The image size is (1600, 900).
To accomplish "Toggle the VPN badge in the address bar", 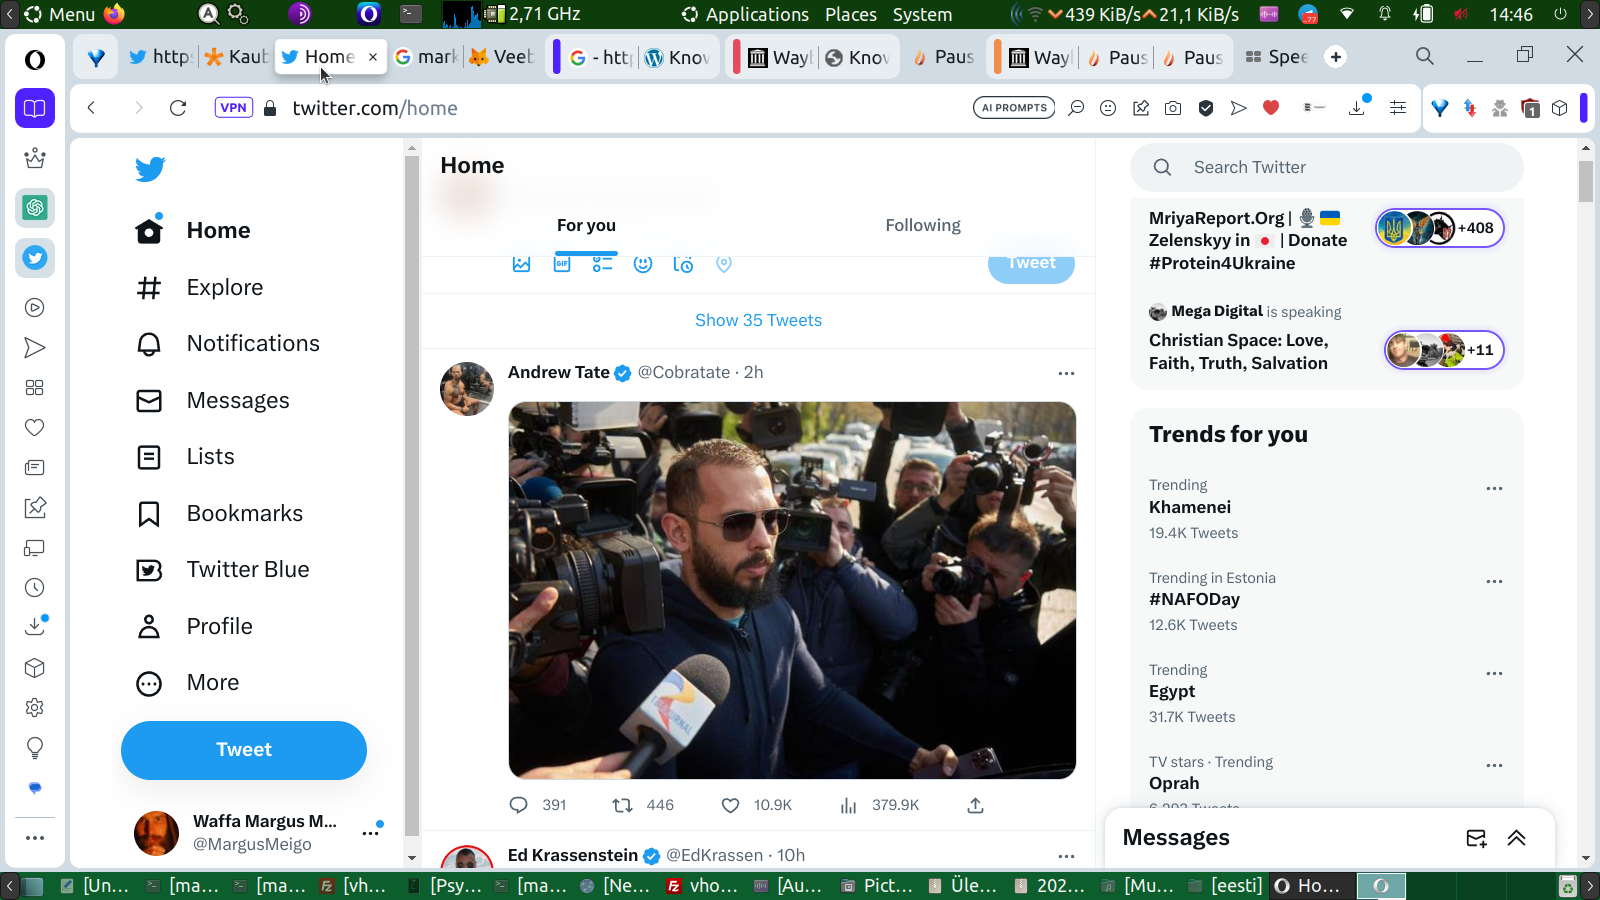I will tap(234, 108).
